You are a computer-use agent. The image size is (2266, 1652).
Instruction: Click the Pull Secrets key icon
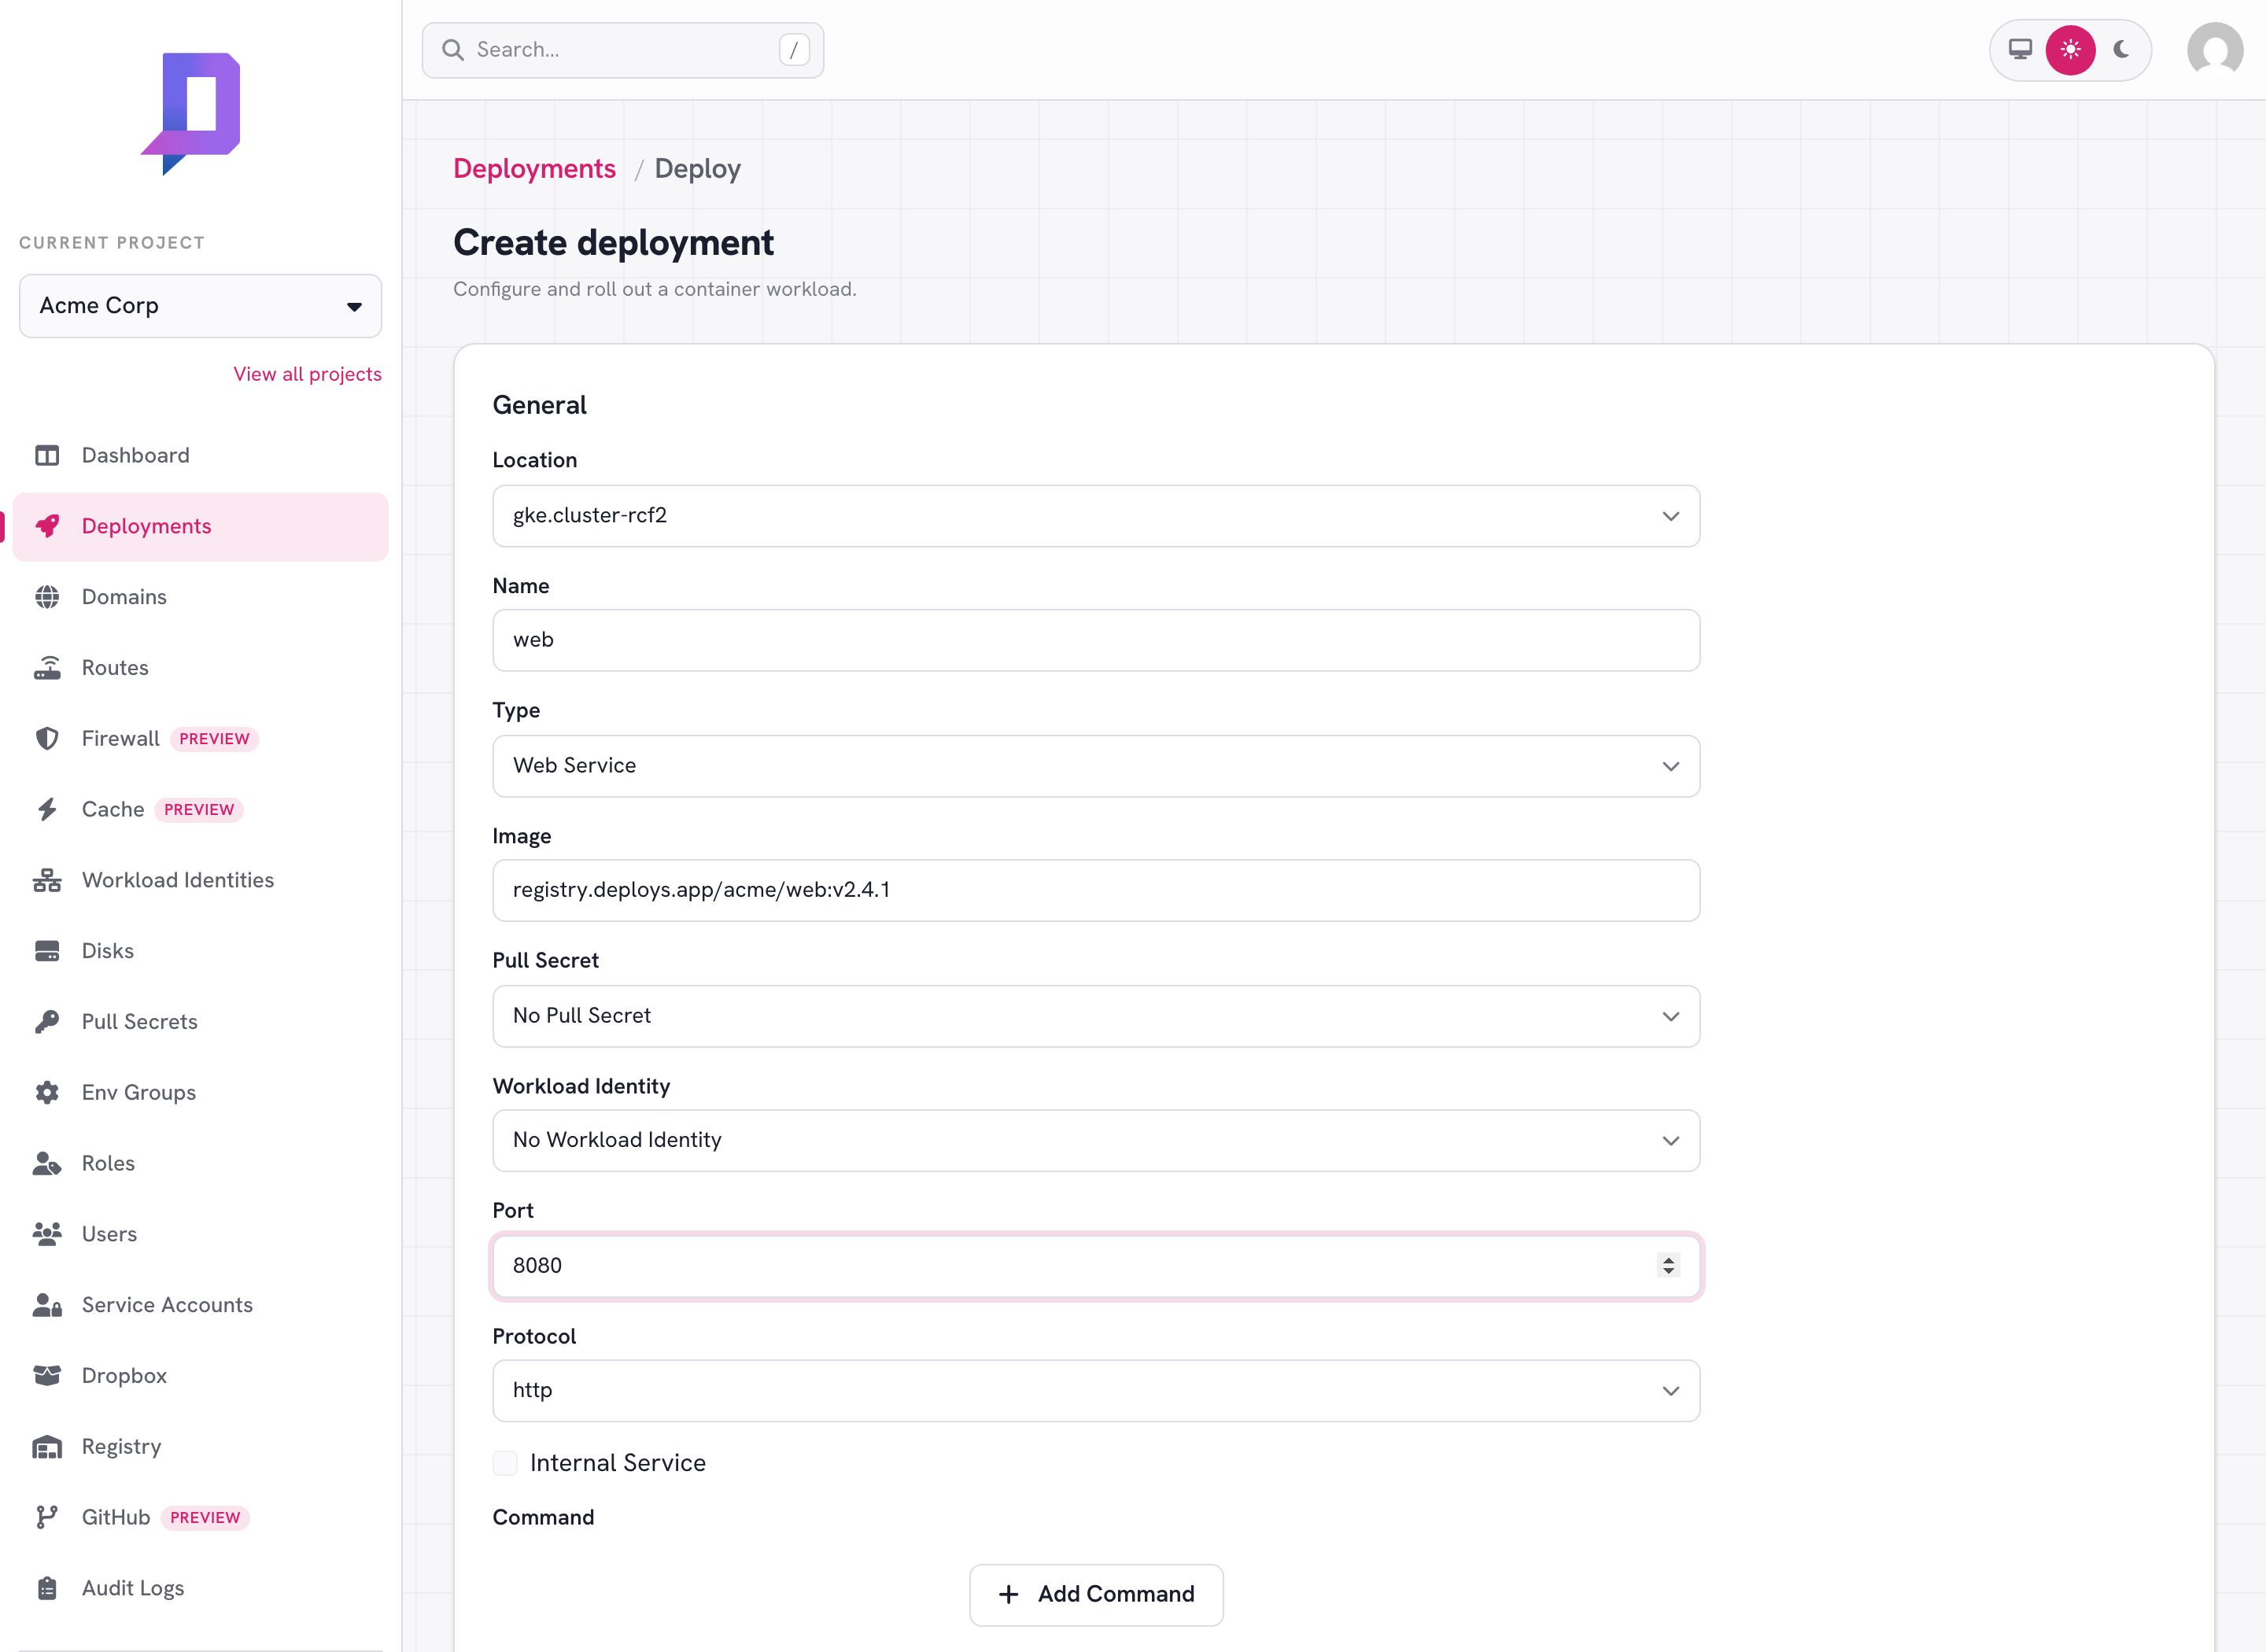[47, 1022]
